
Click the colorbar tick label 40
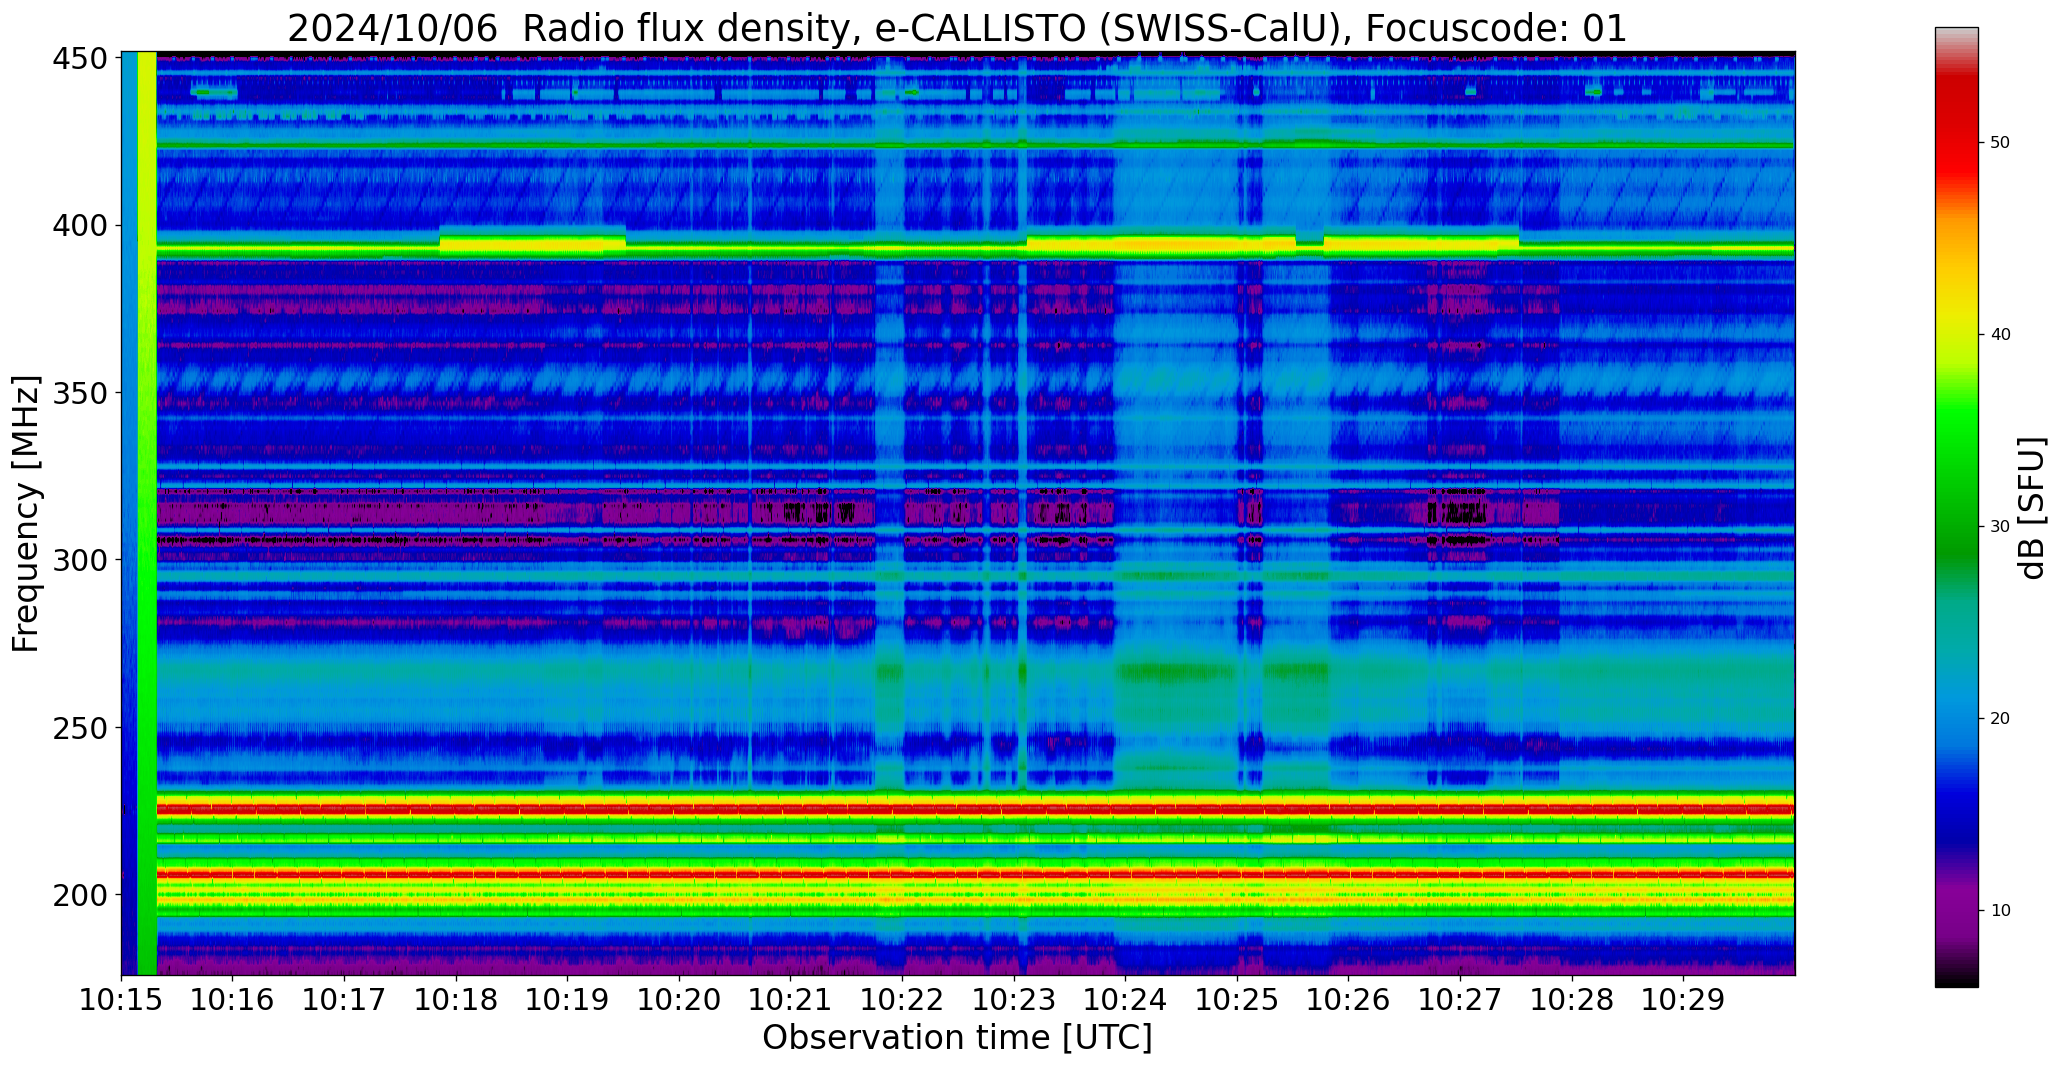click(x=2000, y=335)
